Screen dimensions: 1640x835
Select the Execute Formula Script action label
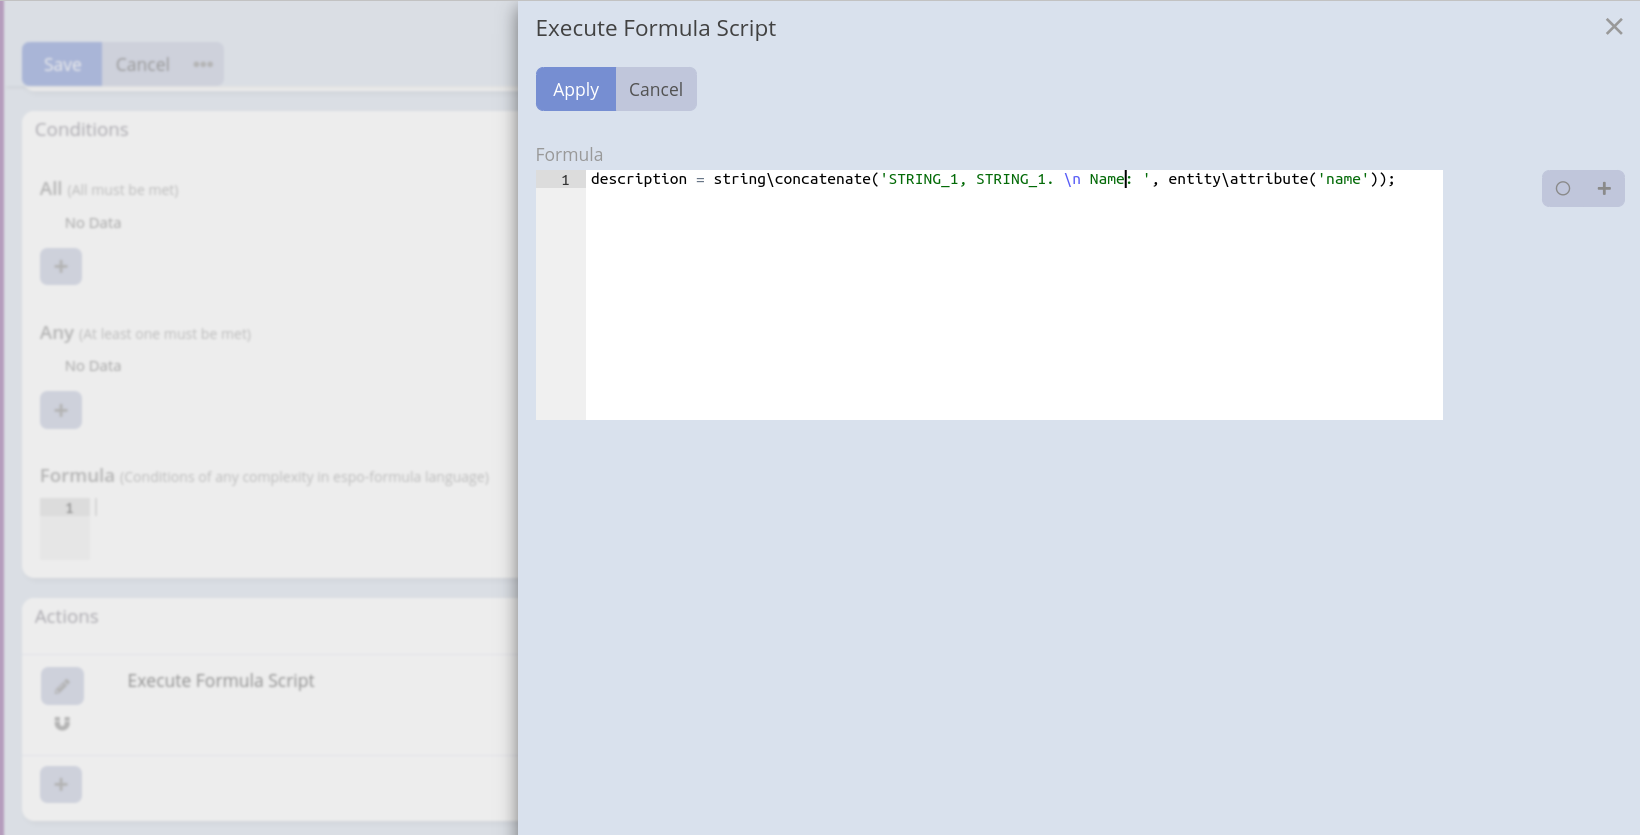[x=221, y=681]
